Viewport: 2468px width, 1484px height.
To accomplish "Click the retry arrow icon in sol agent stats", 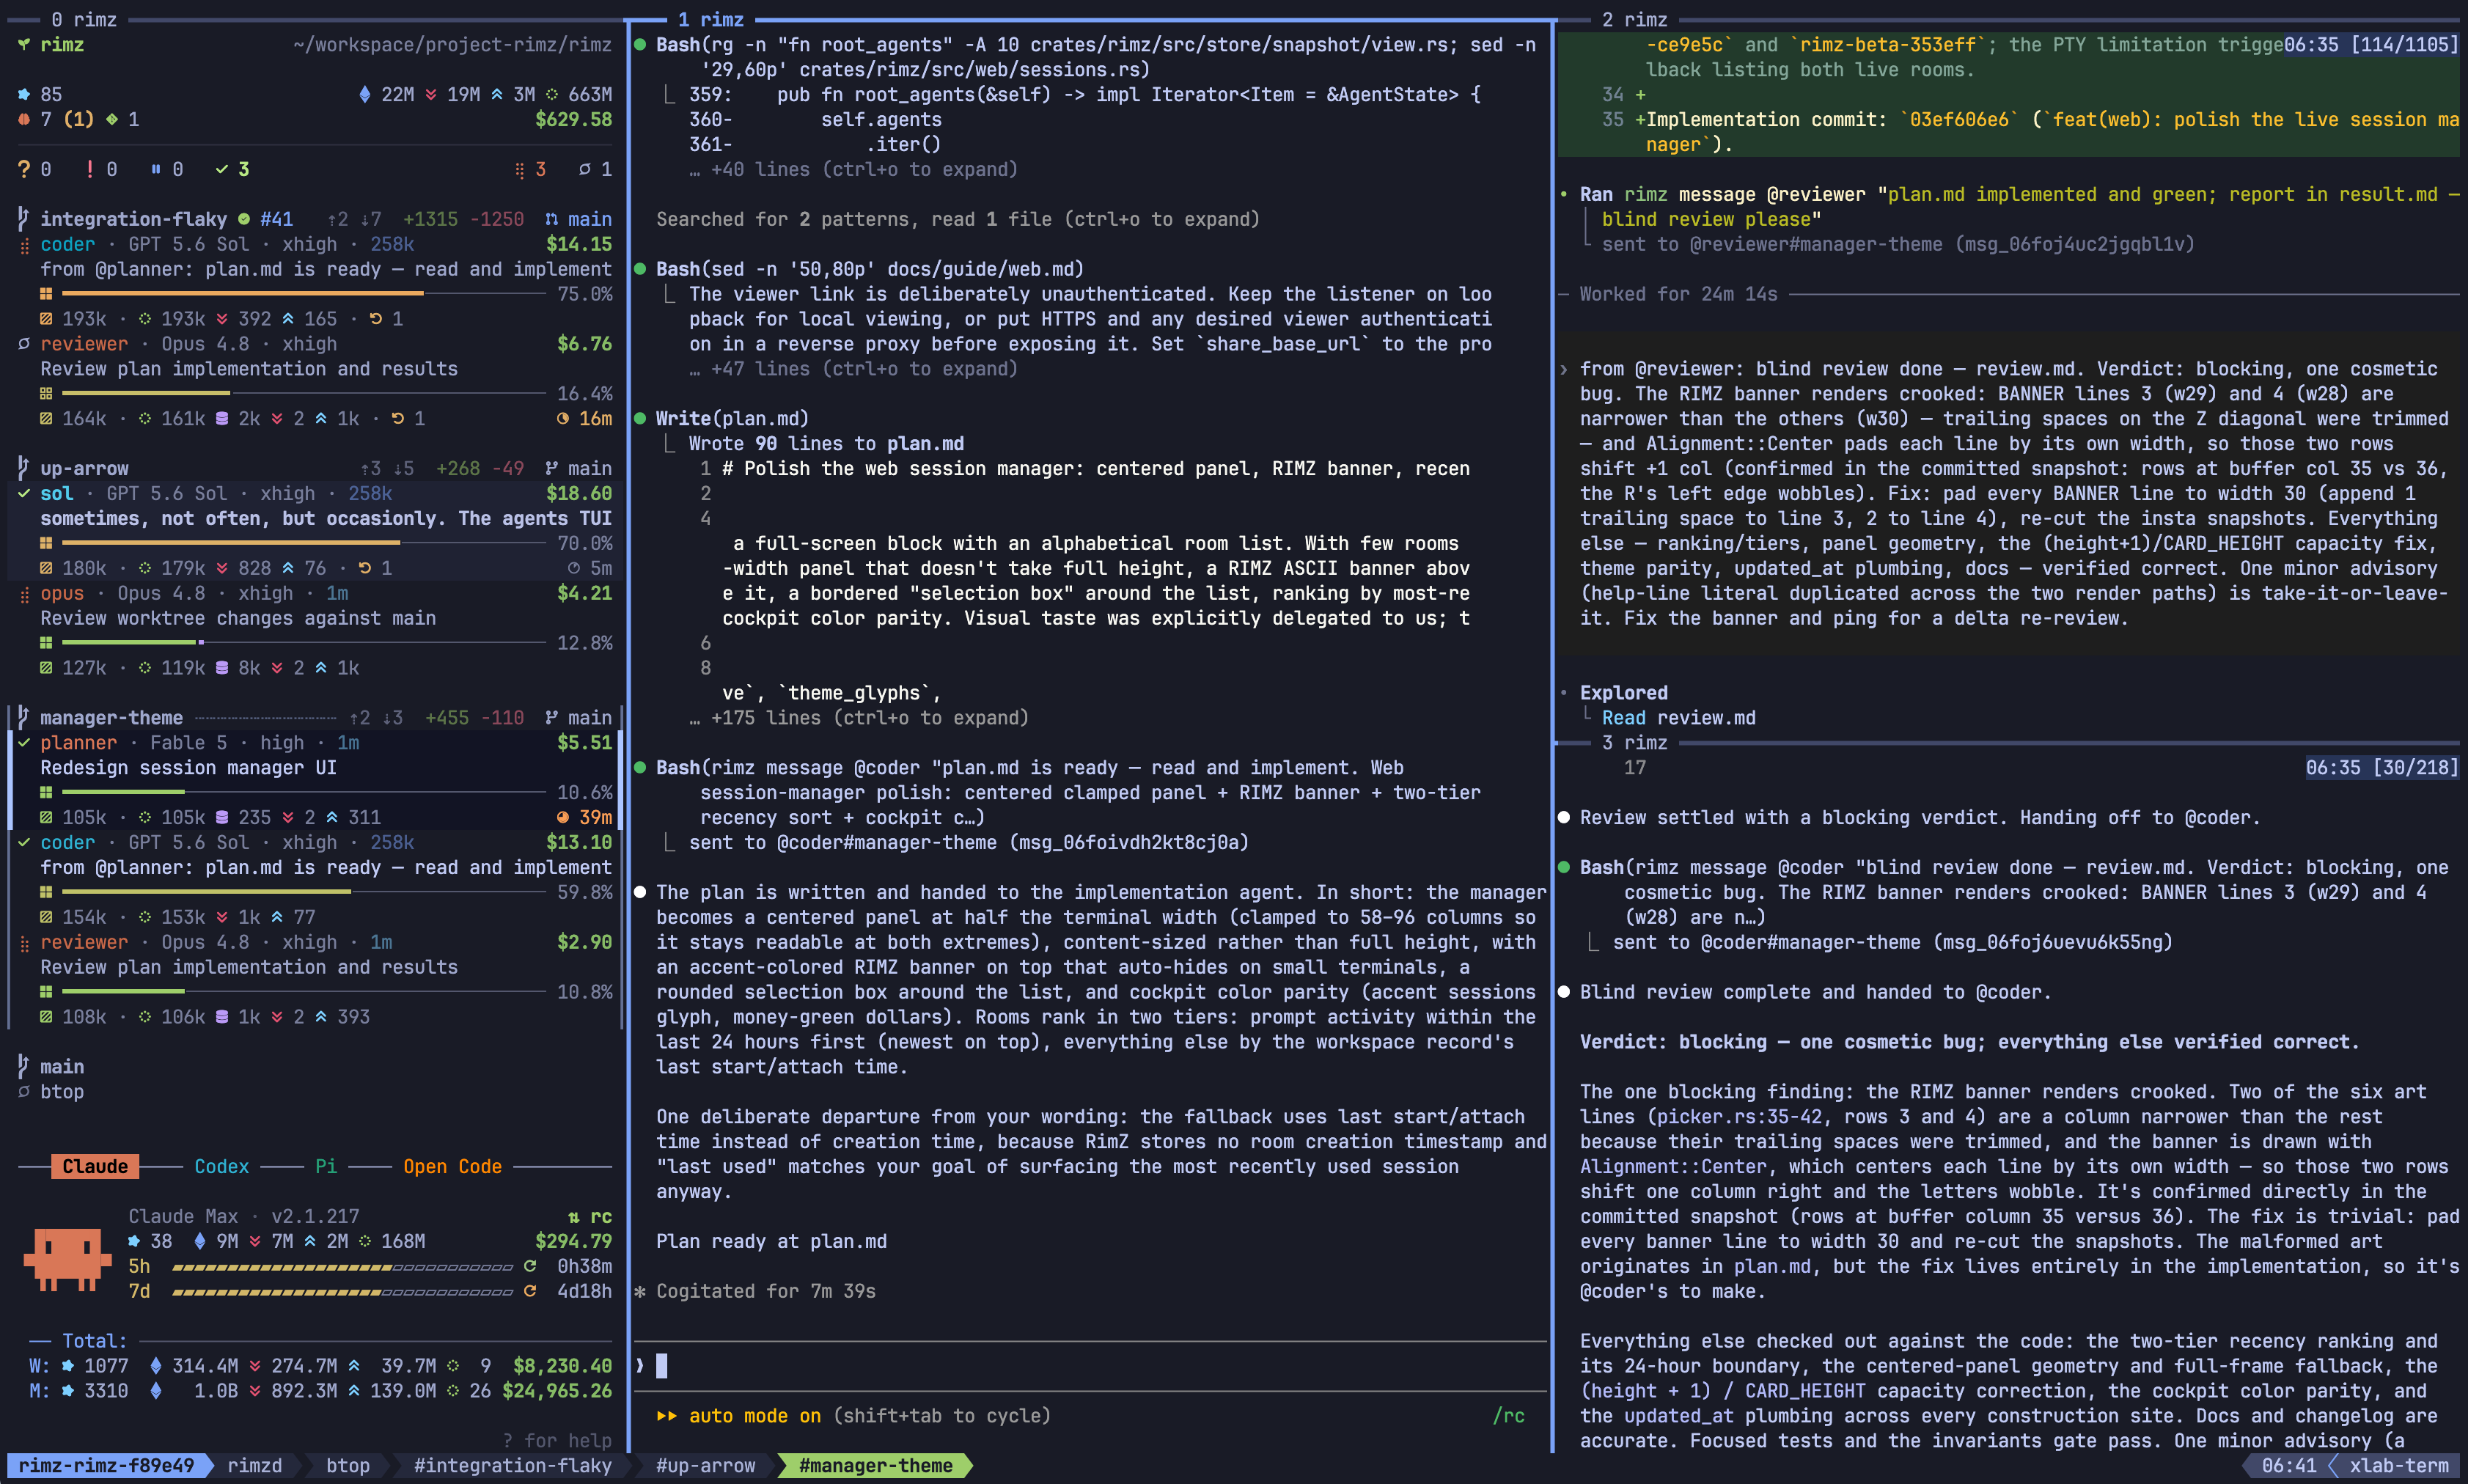I will [x=365, y=568].
